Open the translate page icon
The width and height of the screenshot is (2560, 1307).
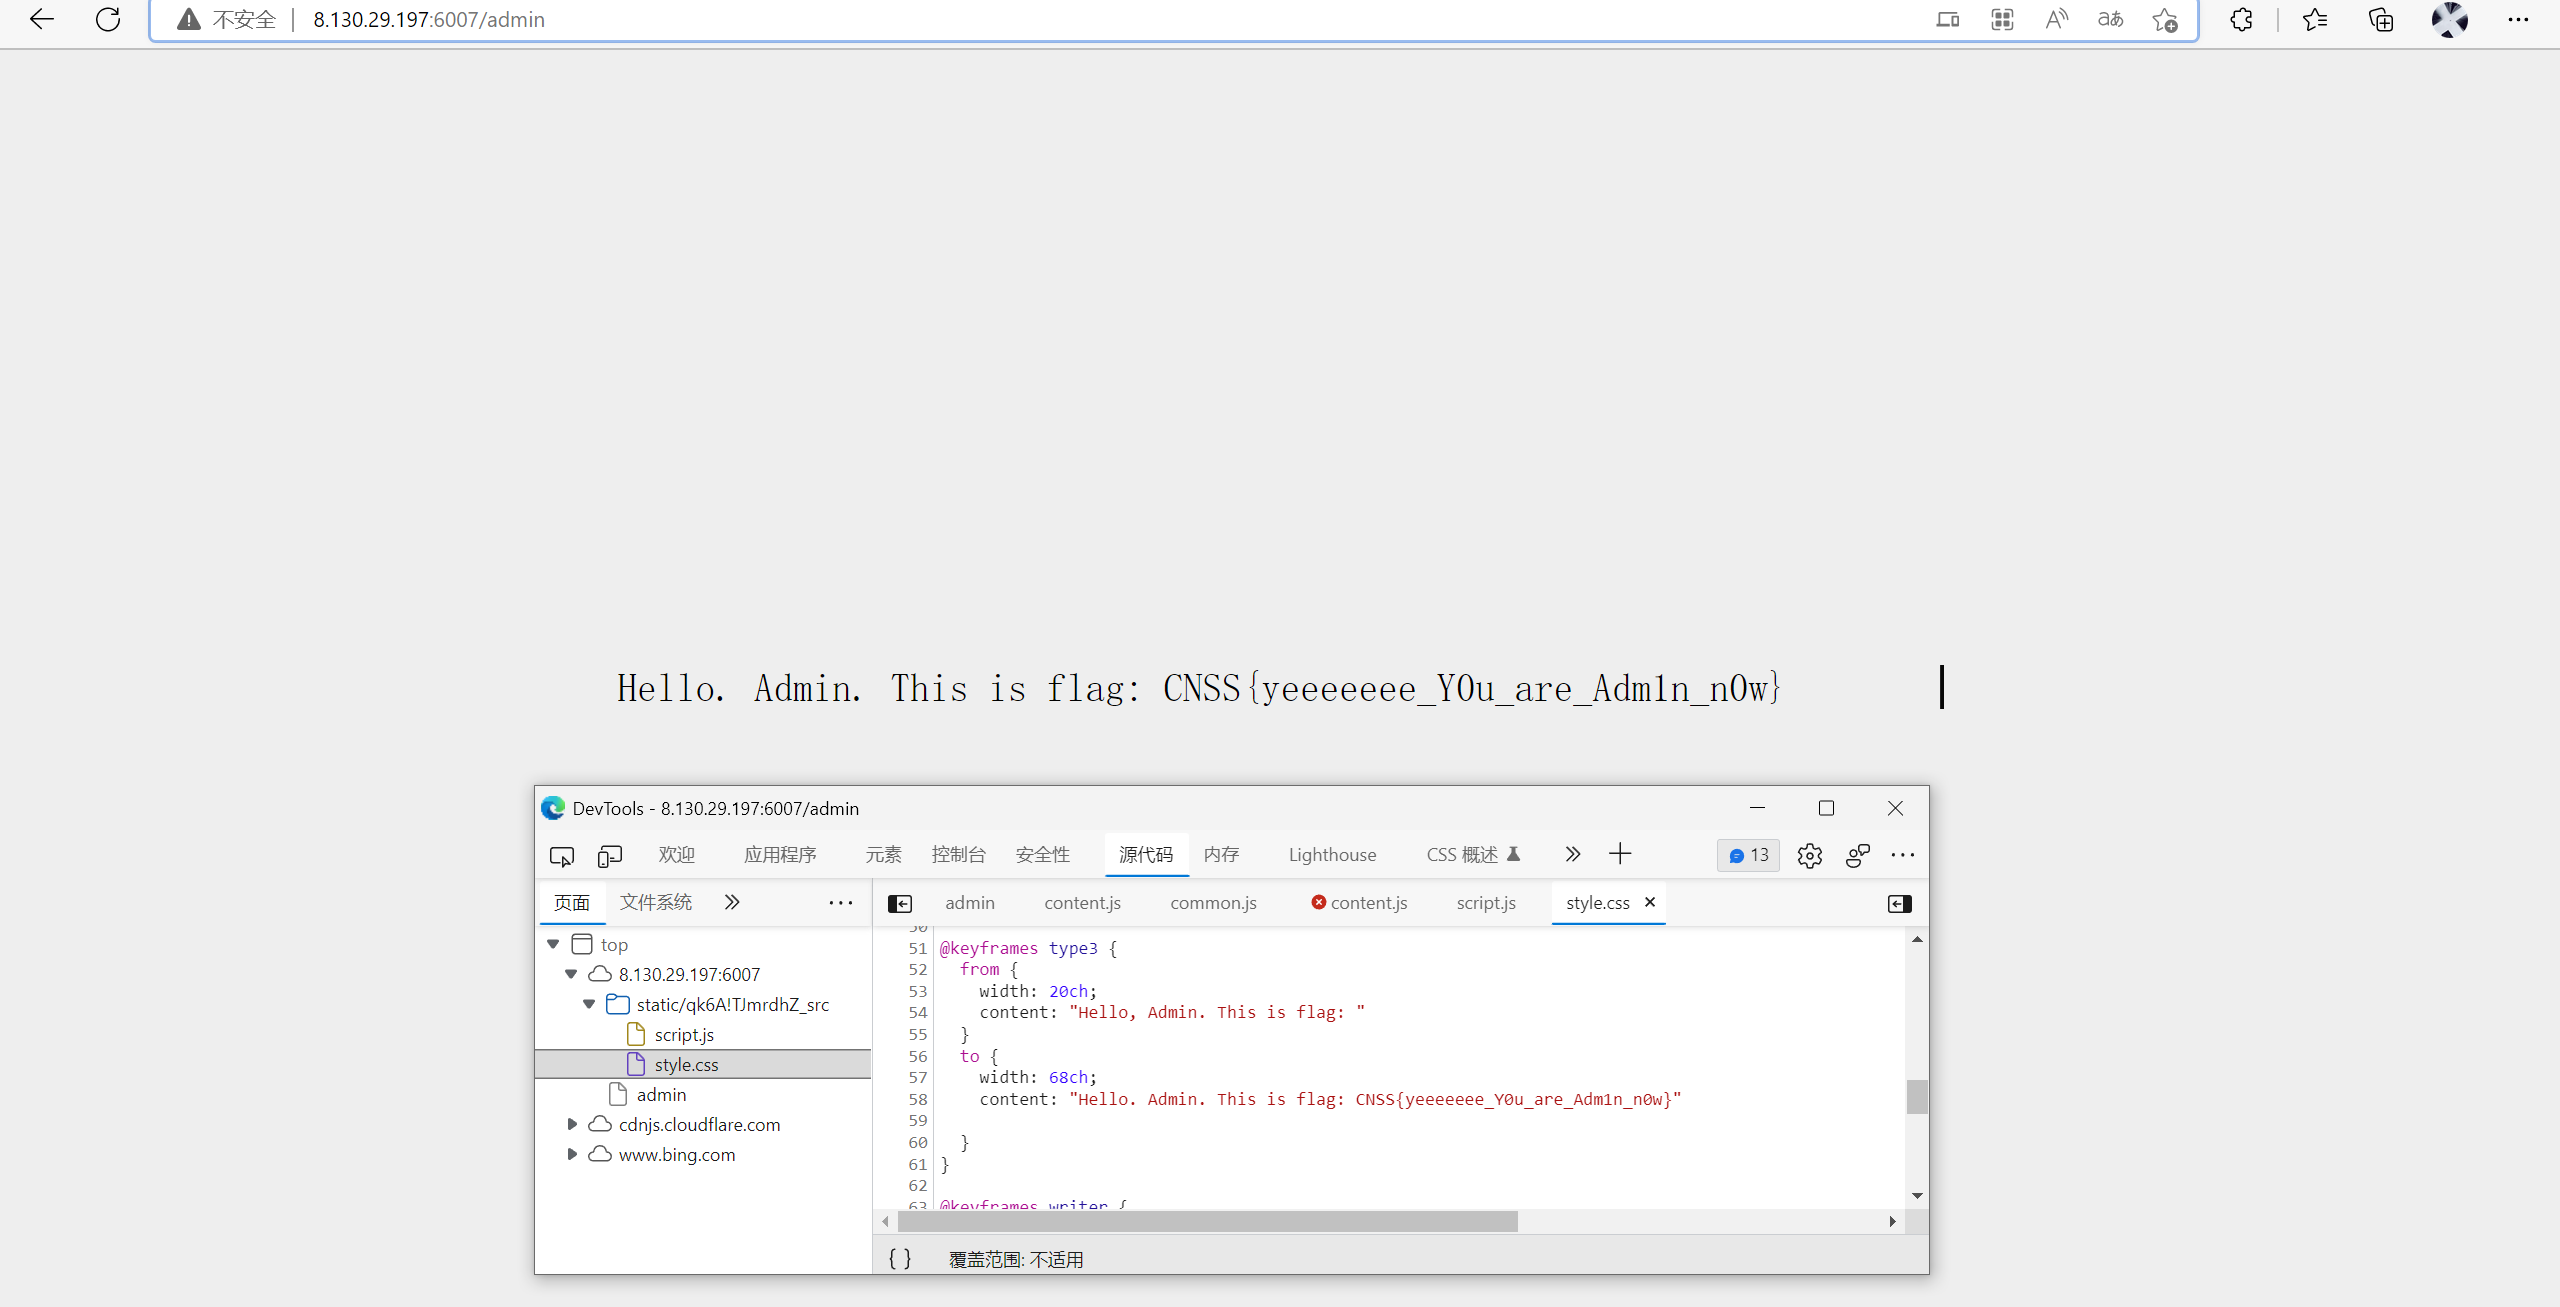click(x=2109, y=19)
